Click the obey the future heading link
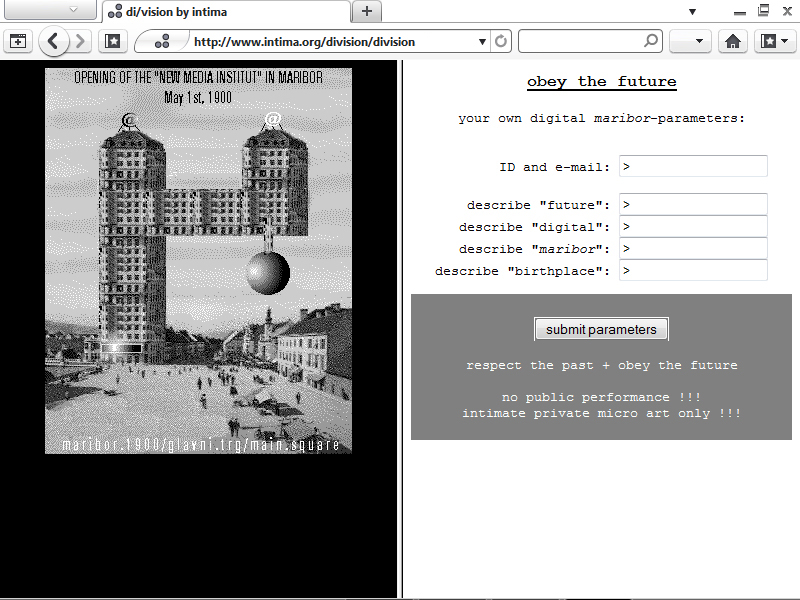Screen dimensions: 800x600 click(601, 82)
